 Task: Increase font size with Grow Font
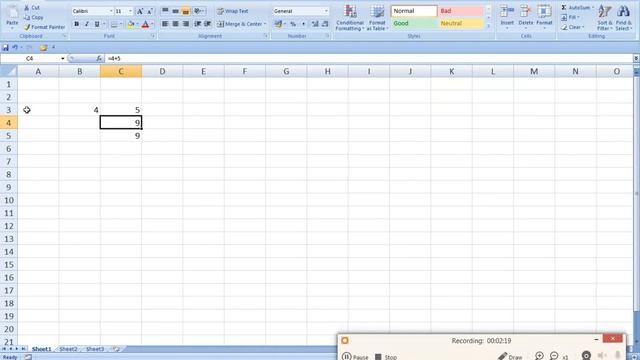[x=140, y=11]
